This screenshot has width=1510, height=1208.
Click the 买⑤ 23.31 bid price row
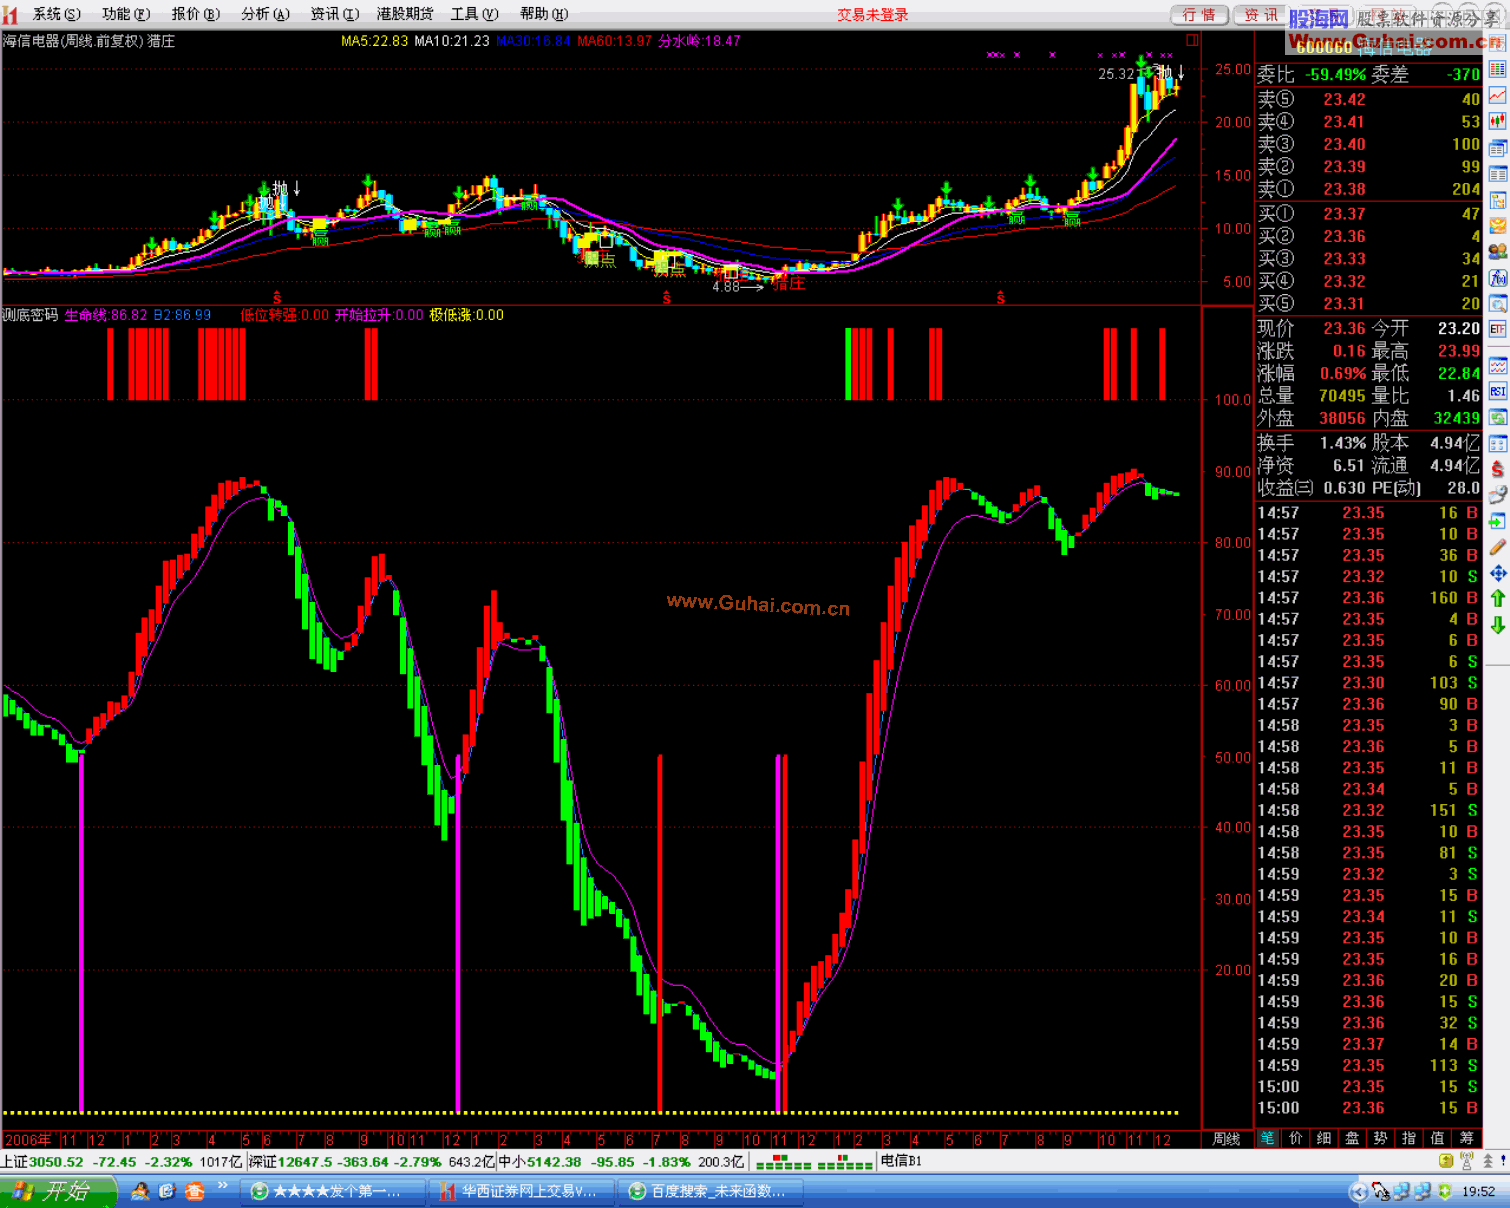(1368, 304)
